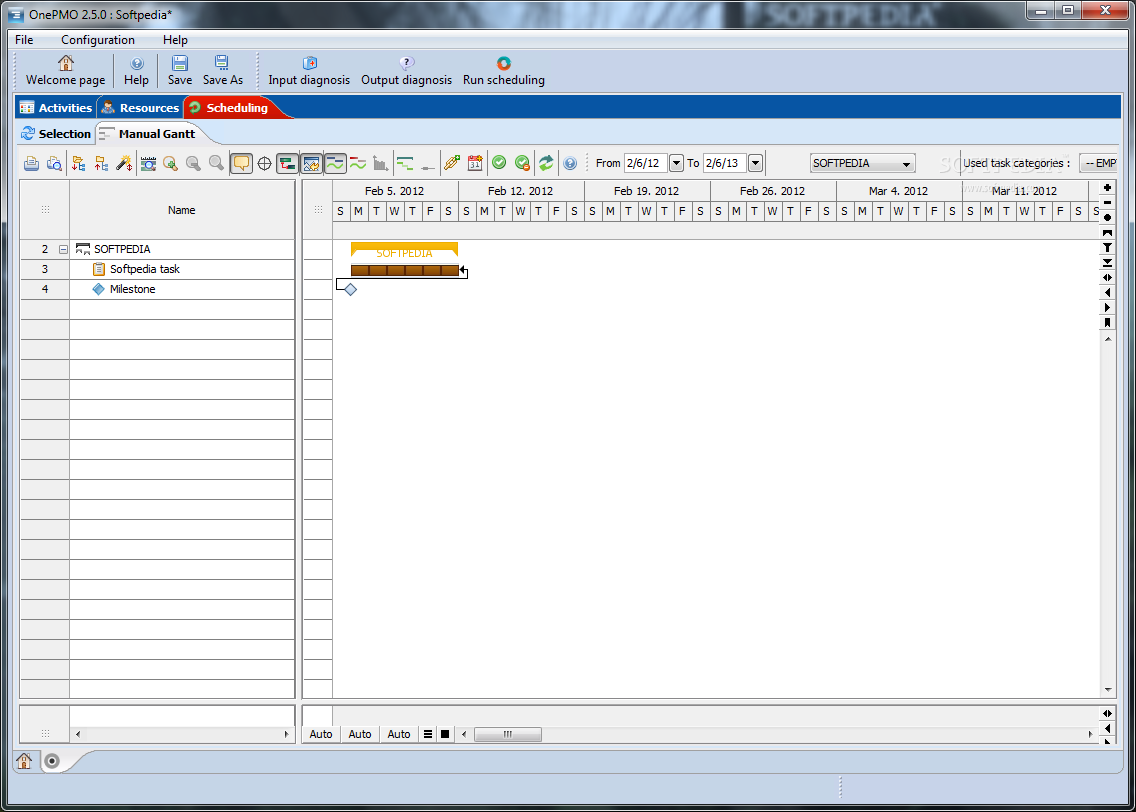Click the orange SOFTPEDIA summary bar

coord(404,250)
